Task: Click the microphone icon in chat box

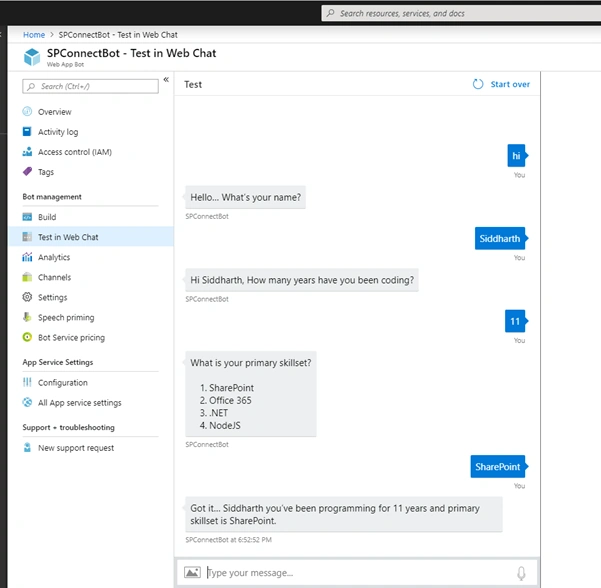Action: (521, 573)
